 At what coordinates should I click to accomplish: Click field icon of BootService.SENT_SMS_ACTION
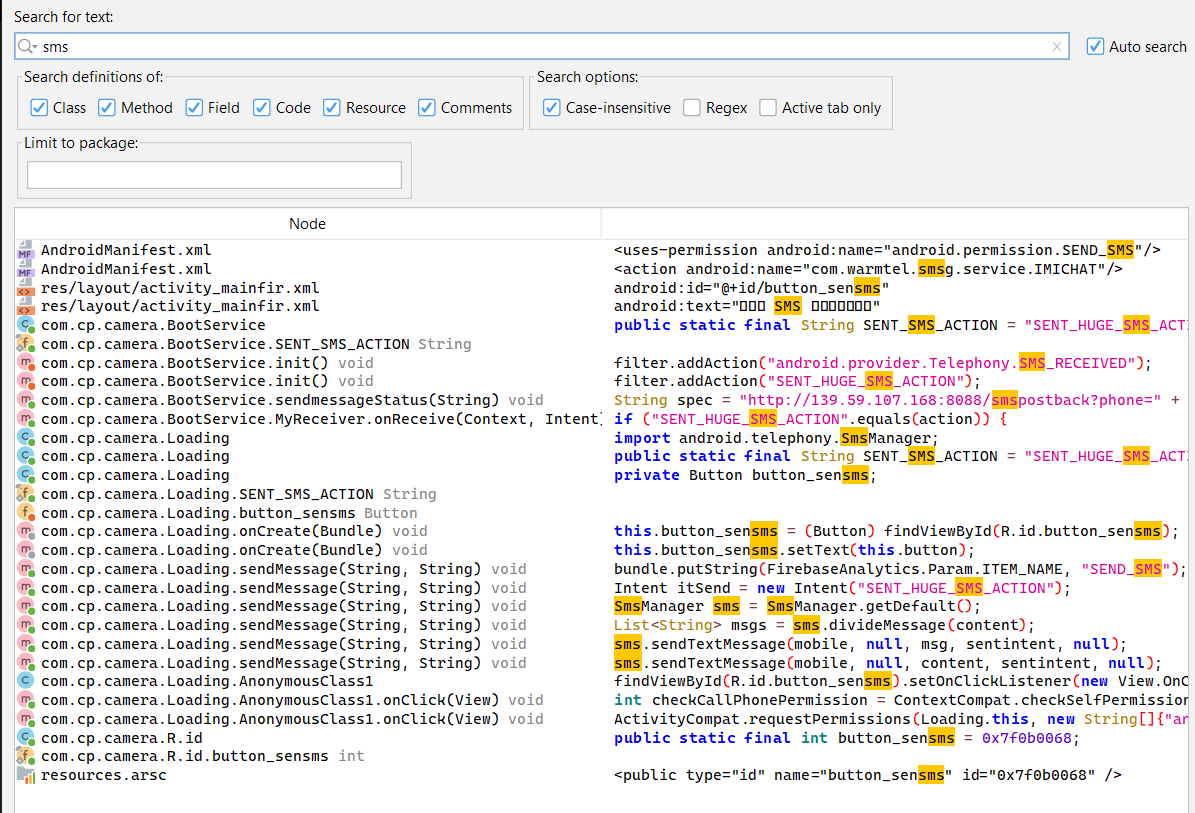point(26,344)
